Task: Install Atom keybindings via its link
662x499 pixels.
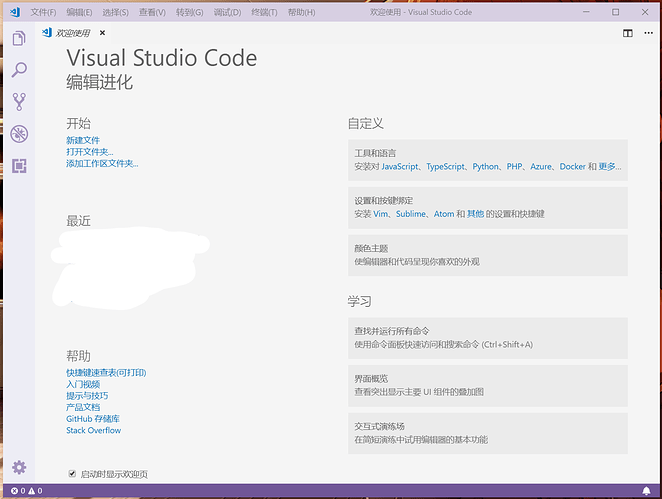Action: (444, 214)
